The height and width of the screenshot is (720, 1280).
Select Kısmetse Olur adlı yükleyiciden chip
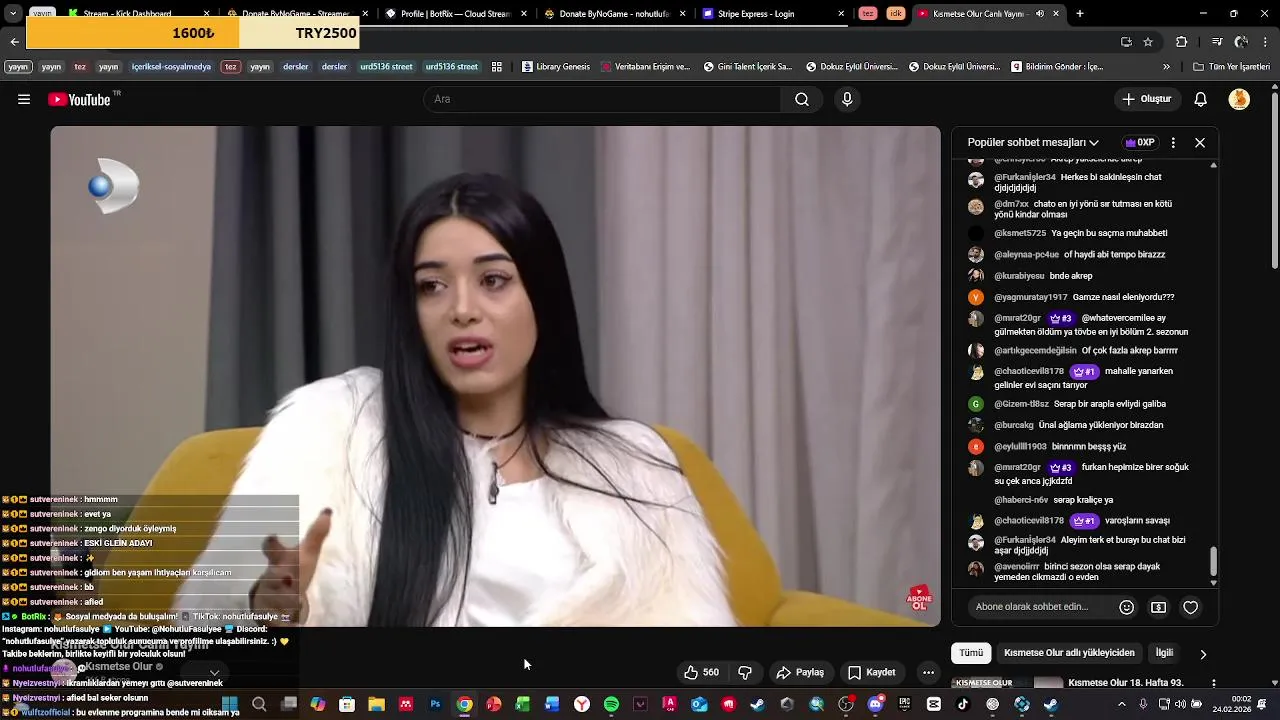pos(1069,653)
